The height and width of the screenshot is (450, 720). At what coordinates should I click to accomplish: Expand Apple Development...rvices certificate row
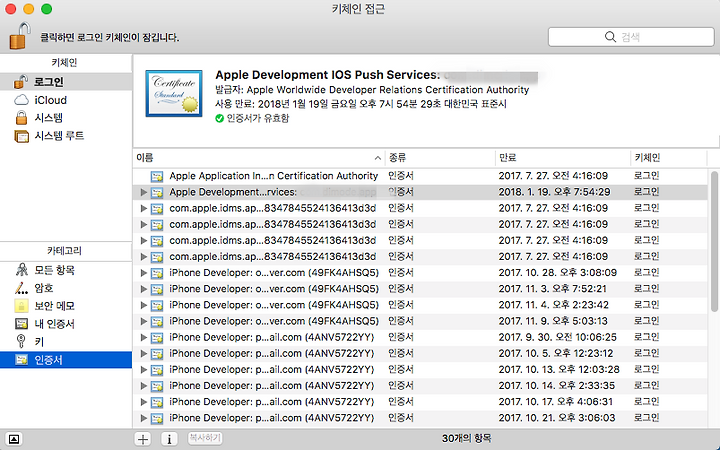144,192
